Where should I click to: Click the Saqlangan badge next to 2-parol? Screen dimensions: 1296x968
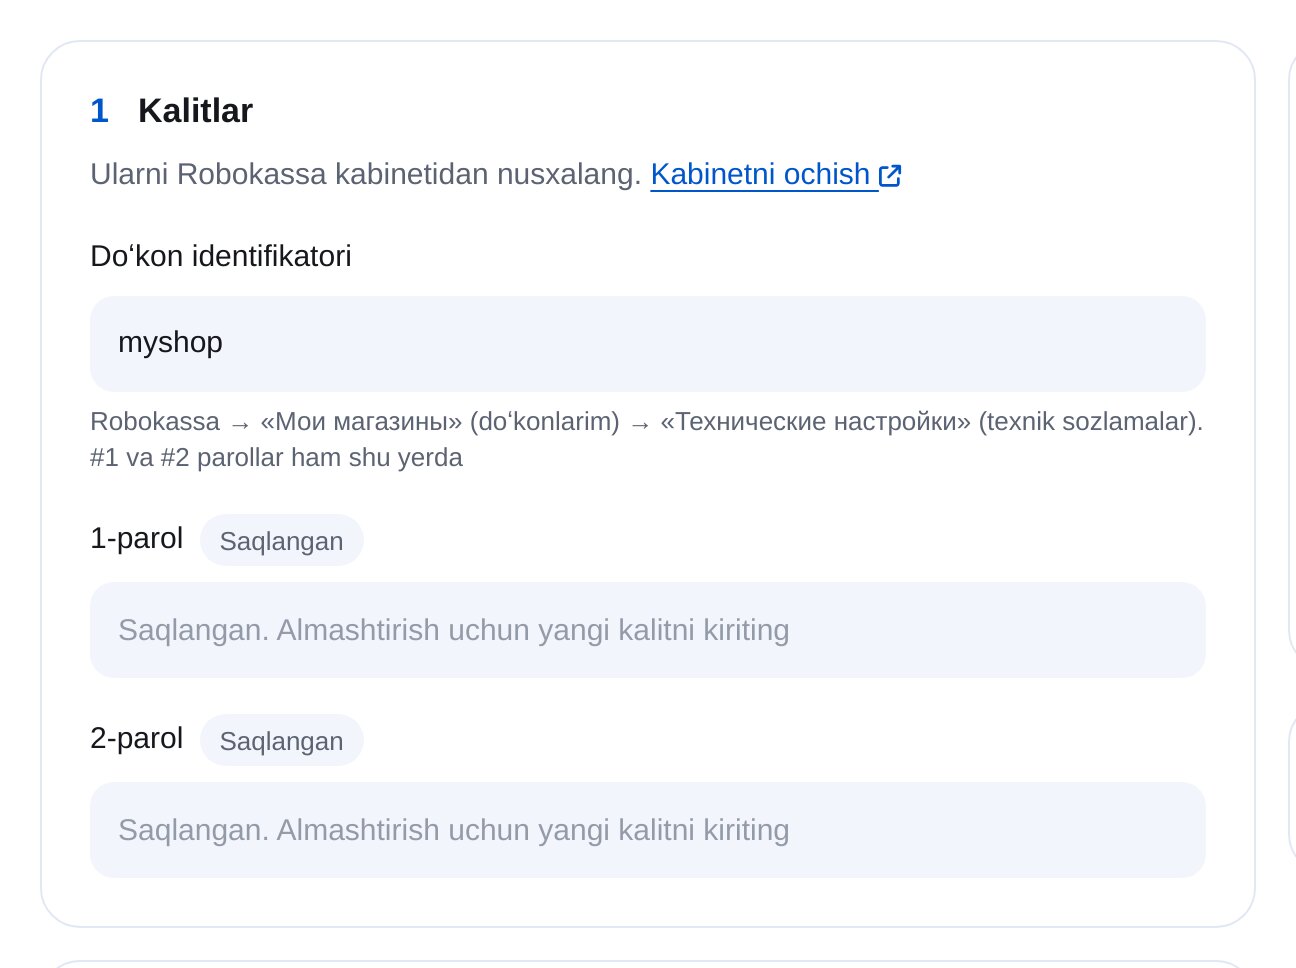[281, 740]
